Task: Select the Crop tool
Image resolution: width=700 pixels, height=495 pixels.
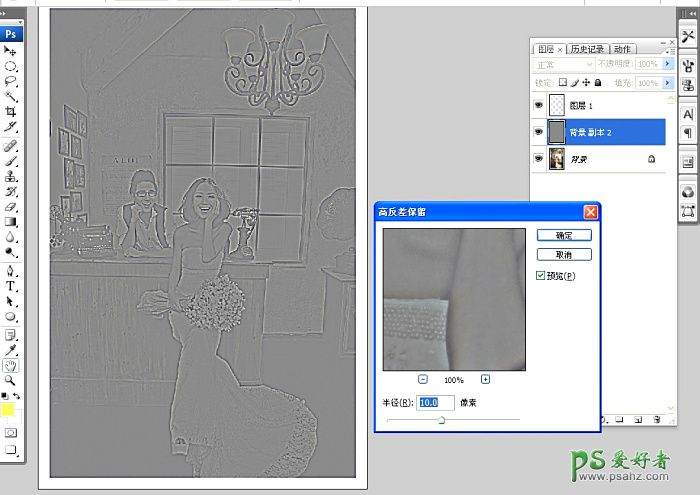Action: point(11,112)
